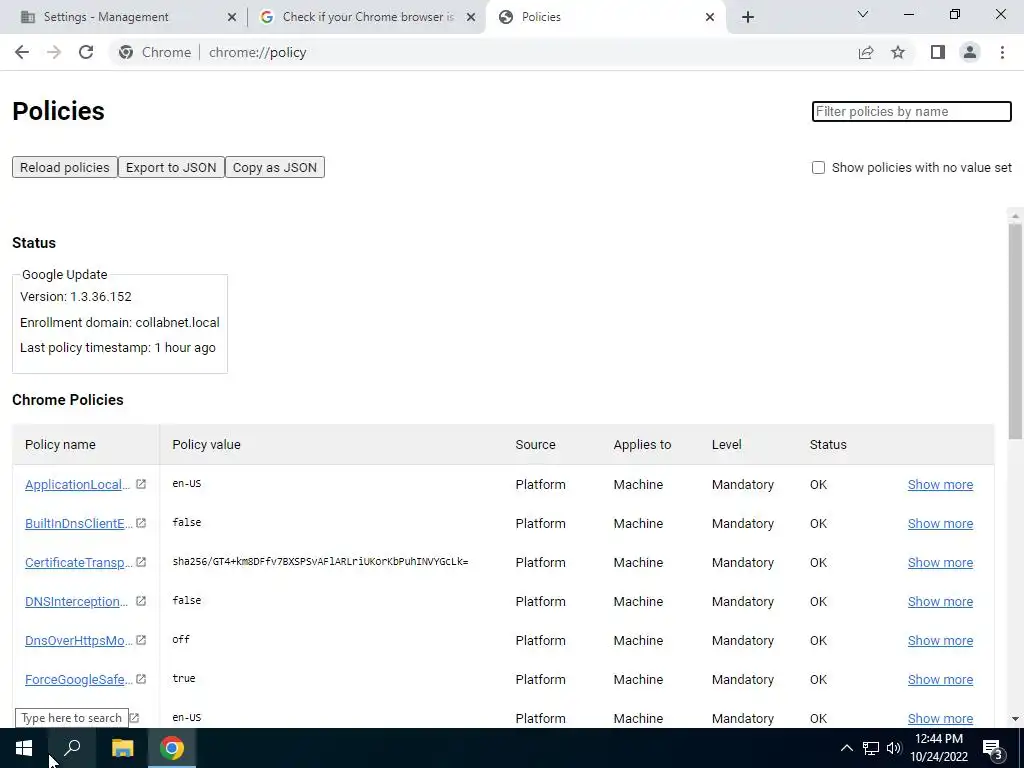This screenshot has height=768, width=1024.
Task: Open the tab search chevron
Action: tap(863, 14)
